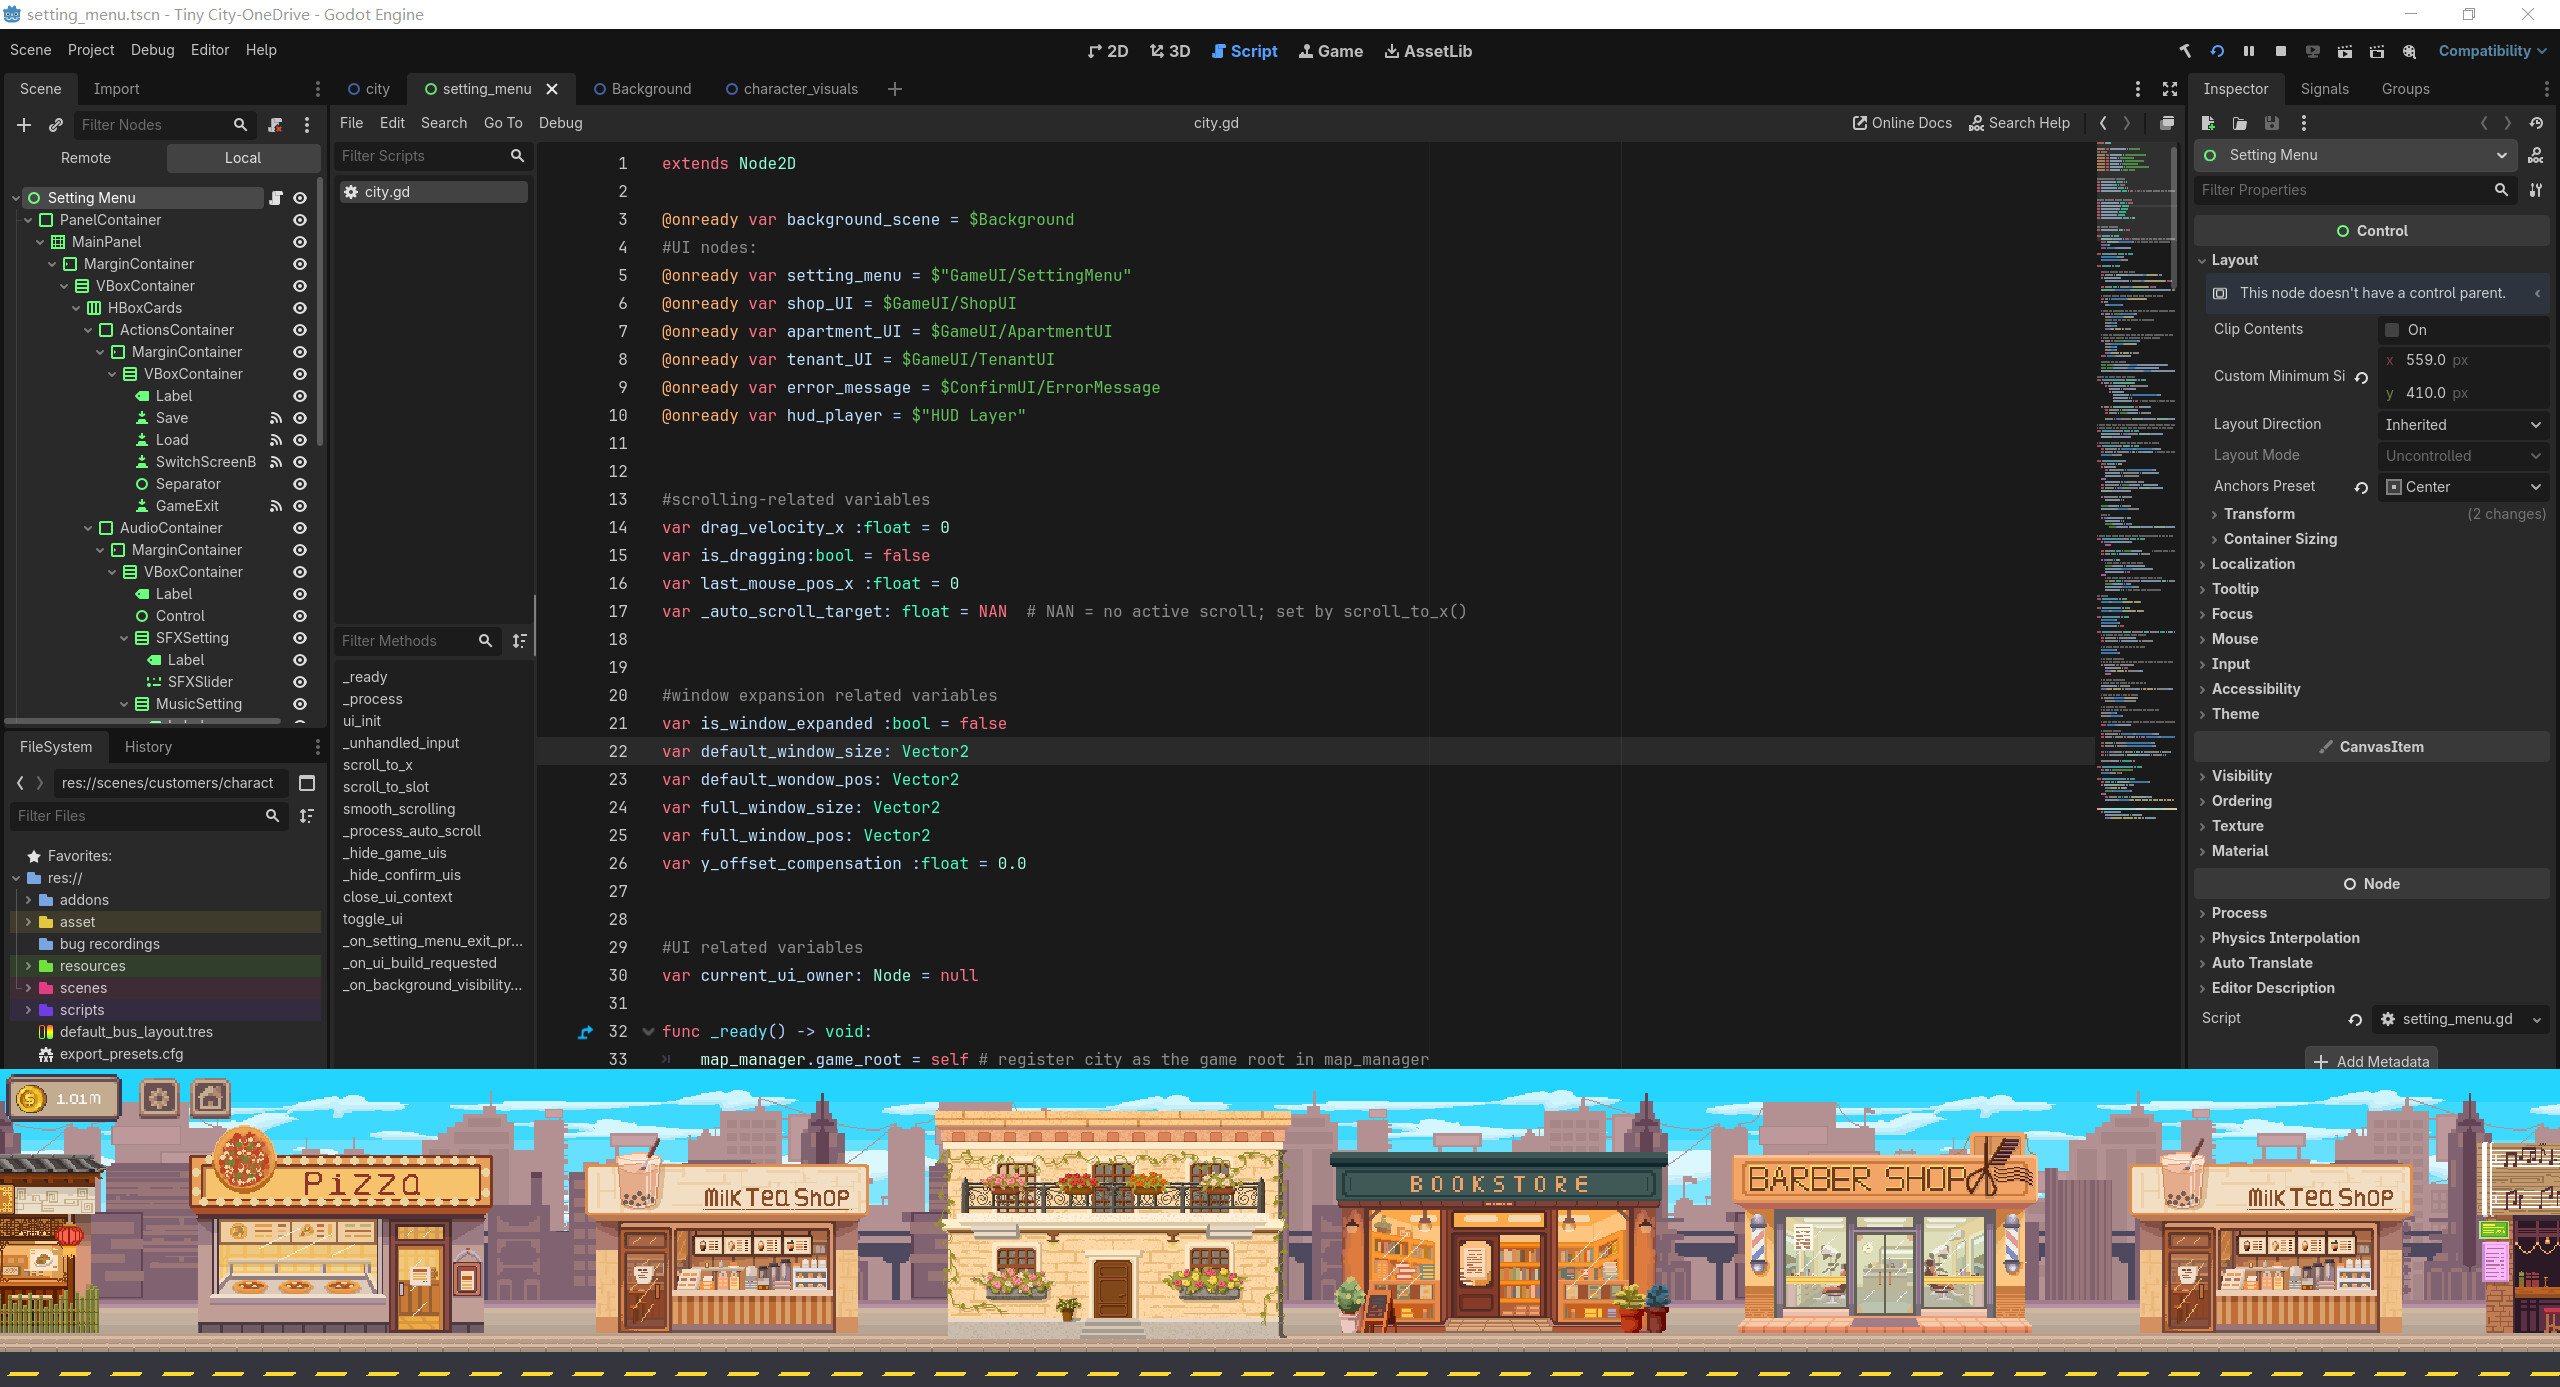Hide the ActionsContainer node
Image resolution: width=2560 pixels, height=1387 pixels.
(x=299, y=330)
